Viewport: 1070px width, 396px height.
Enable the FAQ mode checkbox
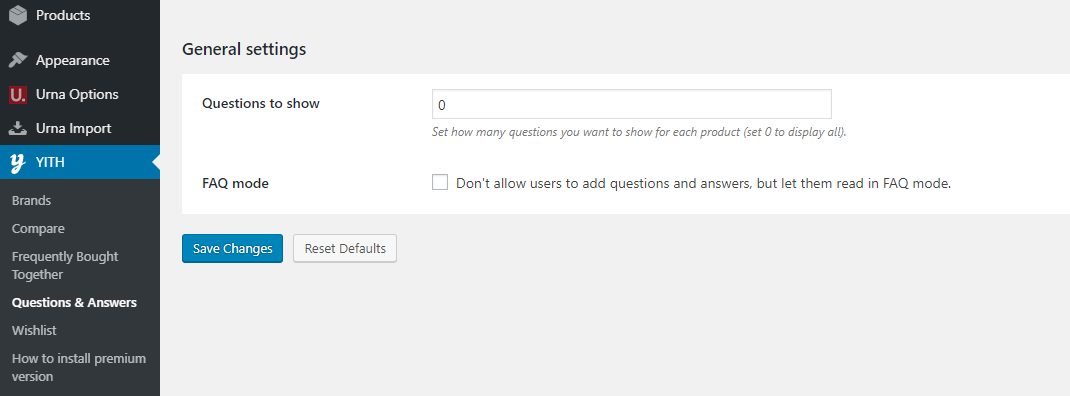pyautogui.click(x=440, y=182)
